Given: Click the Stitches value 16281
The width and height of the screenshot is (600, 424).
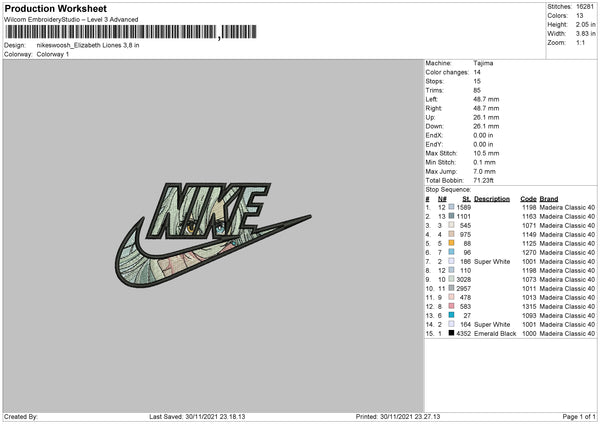Looking at the screenshot, I should [x=586, y=7].
